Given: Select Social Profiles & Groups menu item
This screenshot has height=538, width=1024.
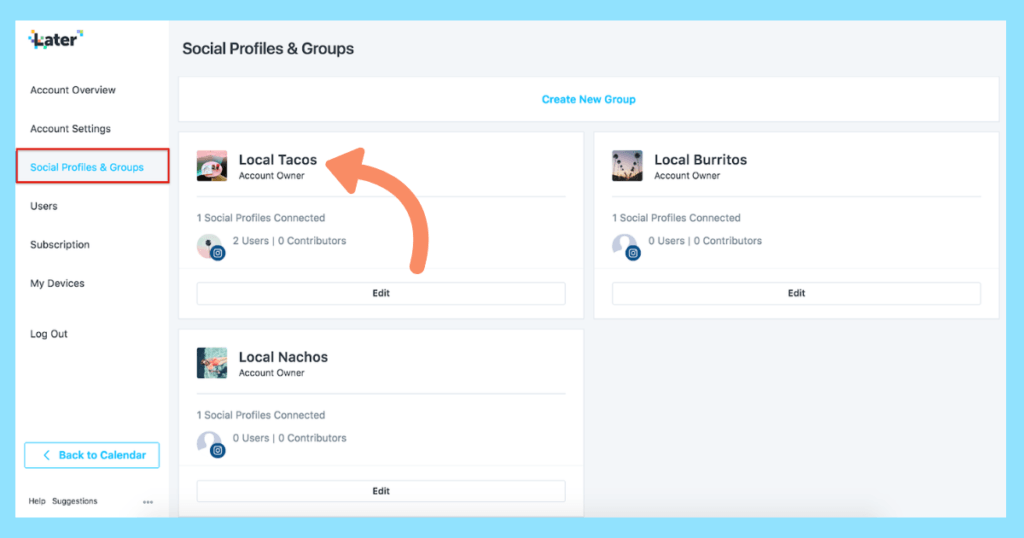Looking at the screenshot, I should (x=87, y=167).
